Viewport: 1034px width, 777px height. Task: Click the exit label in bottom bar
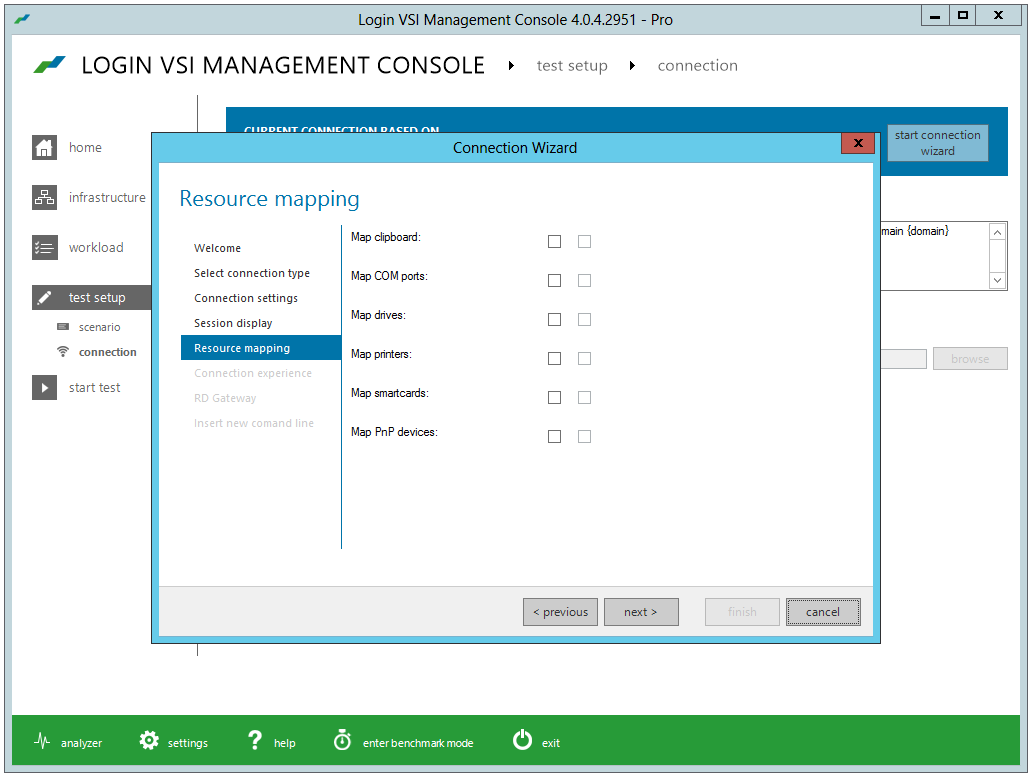(551, 743)
